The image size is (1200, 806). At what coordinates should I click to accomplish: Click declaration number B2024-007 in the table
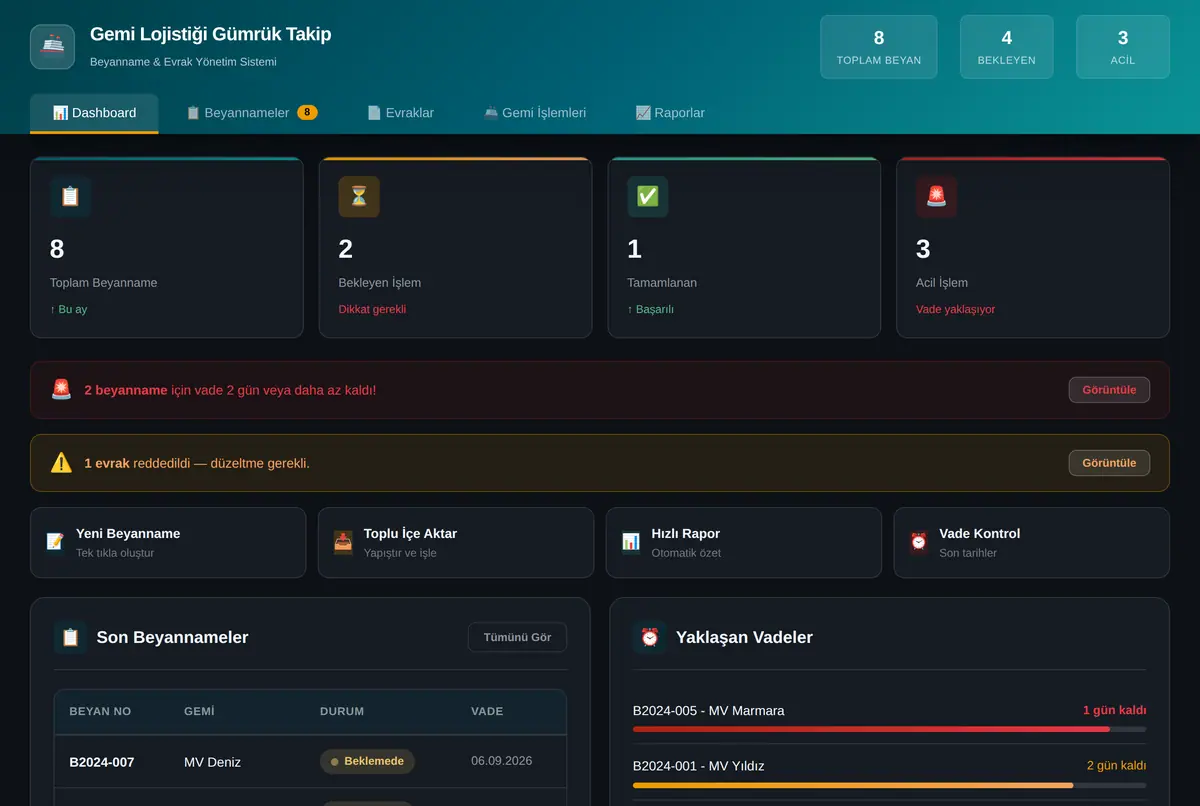coord(102,762)
